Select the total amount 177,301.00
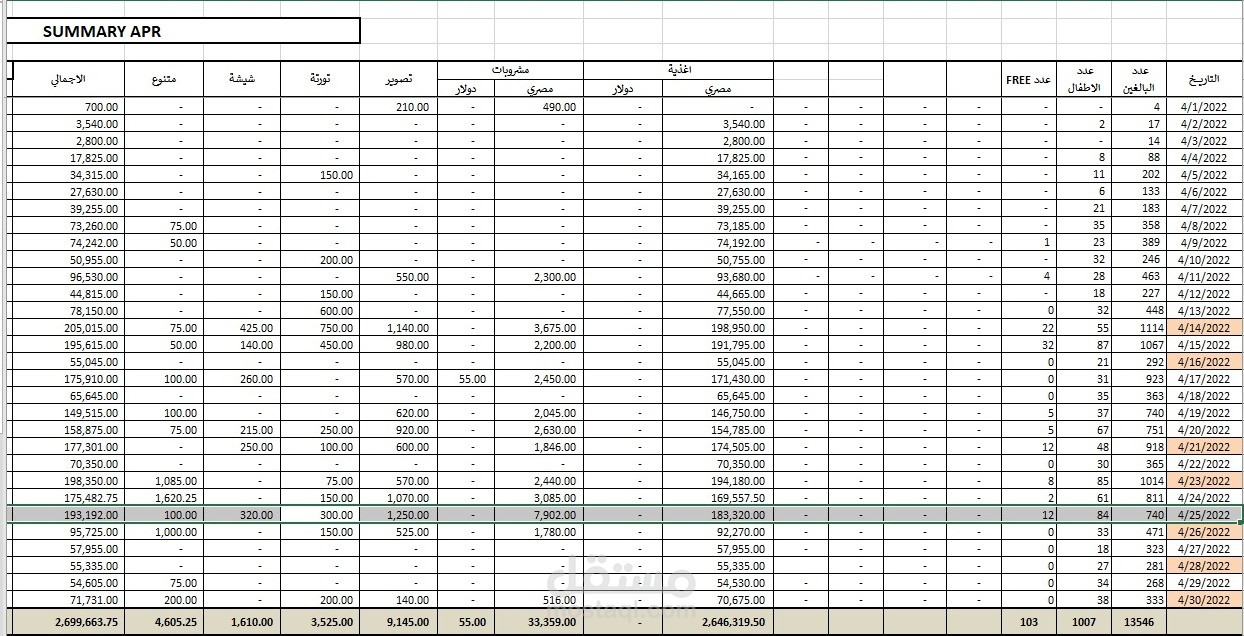Image resolution: width=1244 pixels, height=636 pixels. [x=66, y=446]
